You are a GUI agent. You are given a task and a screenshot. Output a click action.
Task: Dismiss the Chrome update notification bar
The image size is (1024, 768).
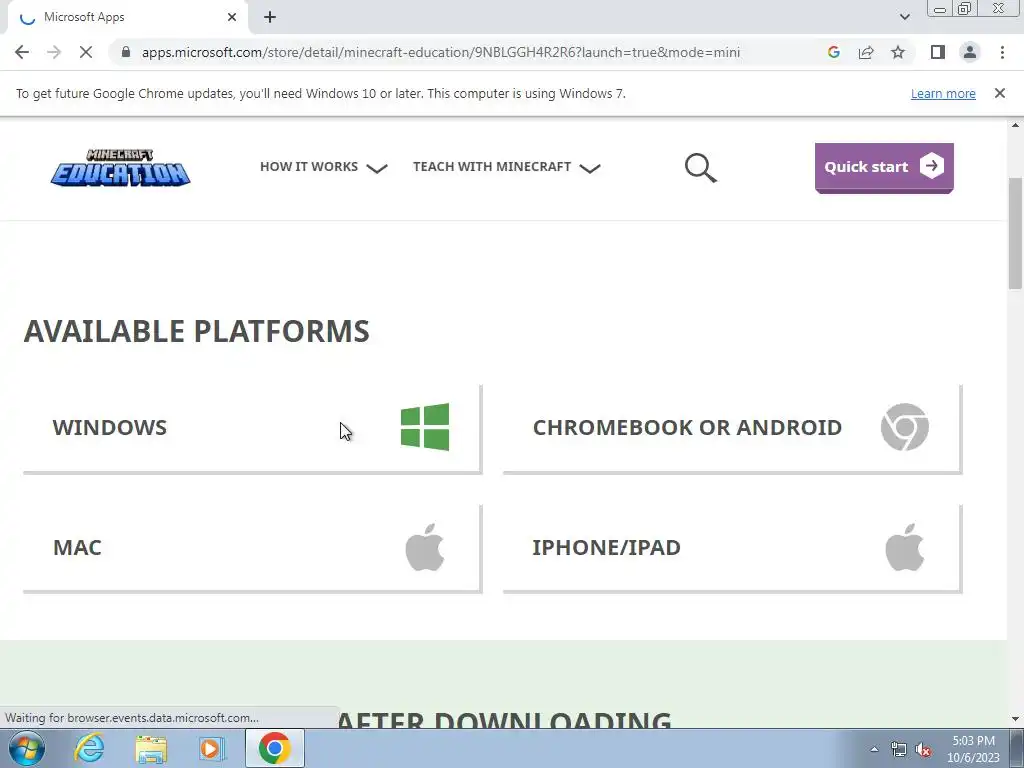pyautogui.click(x=999, y=93)
